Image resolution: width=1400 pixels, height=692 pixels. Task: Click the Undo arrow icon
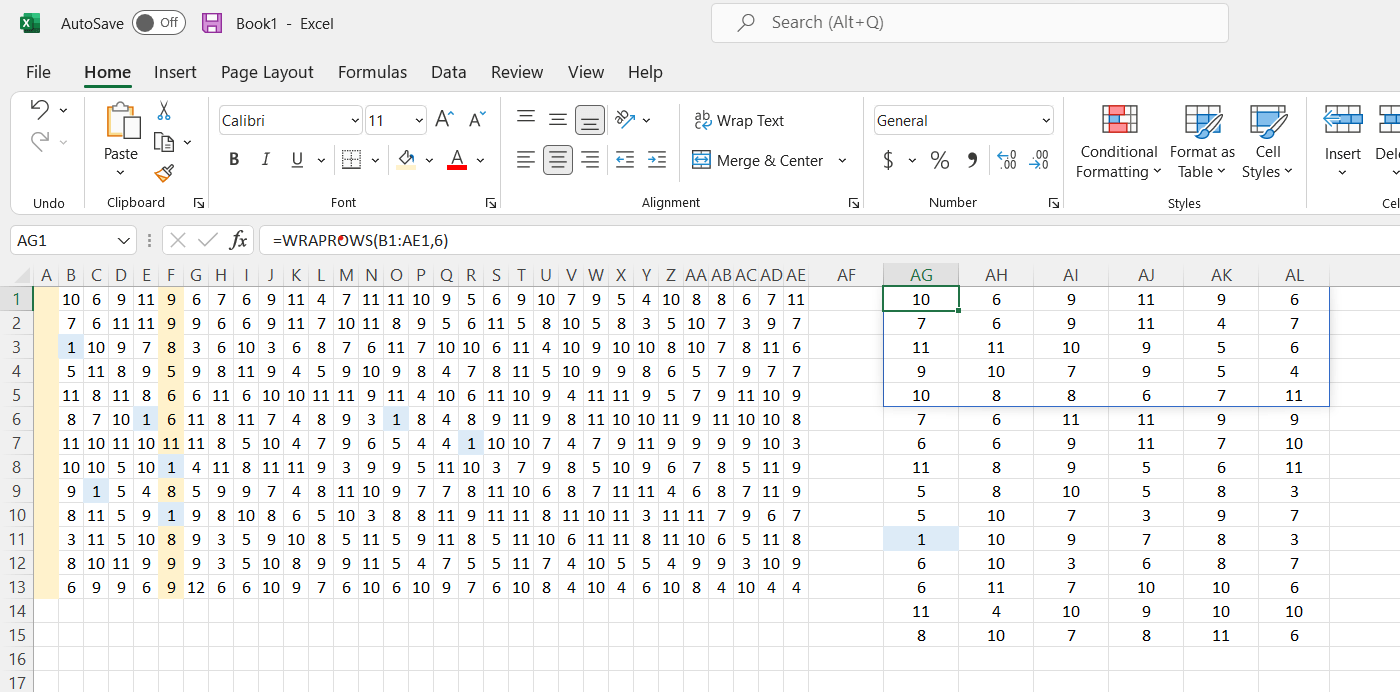[40, 109]
